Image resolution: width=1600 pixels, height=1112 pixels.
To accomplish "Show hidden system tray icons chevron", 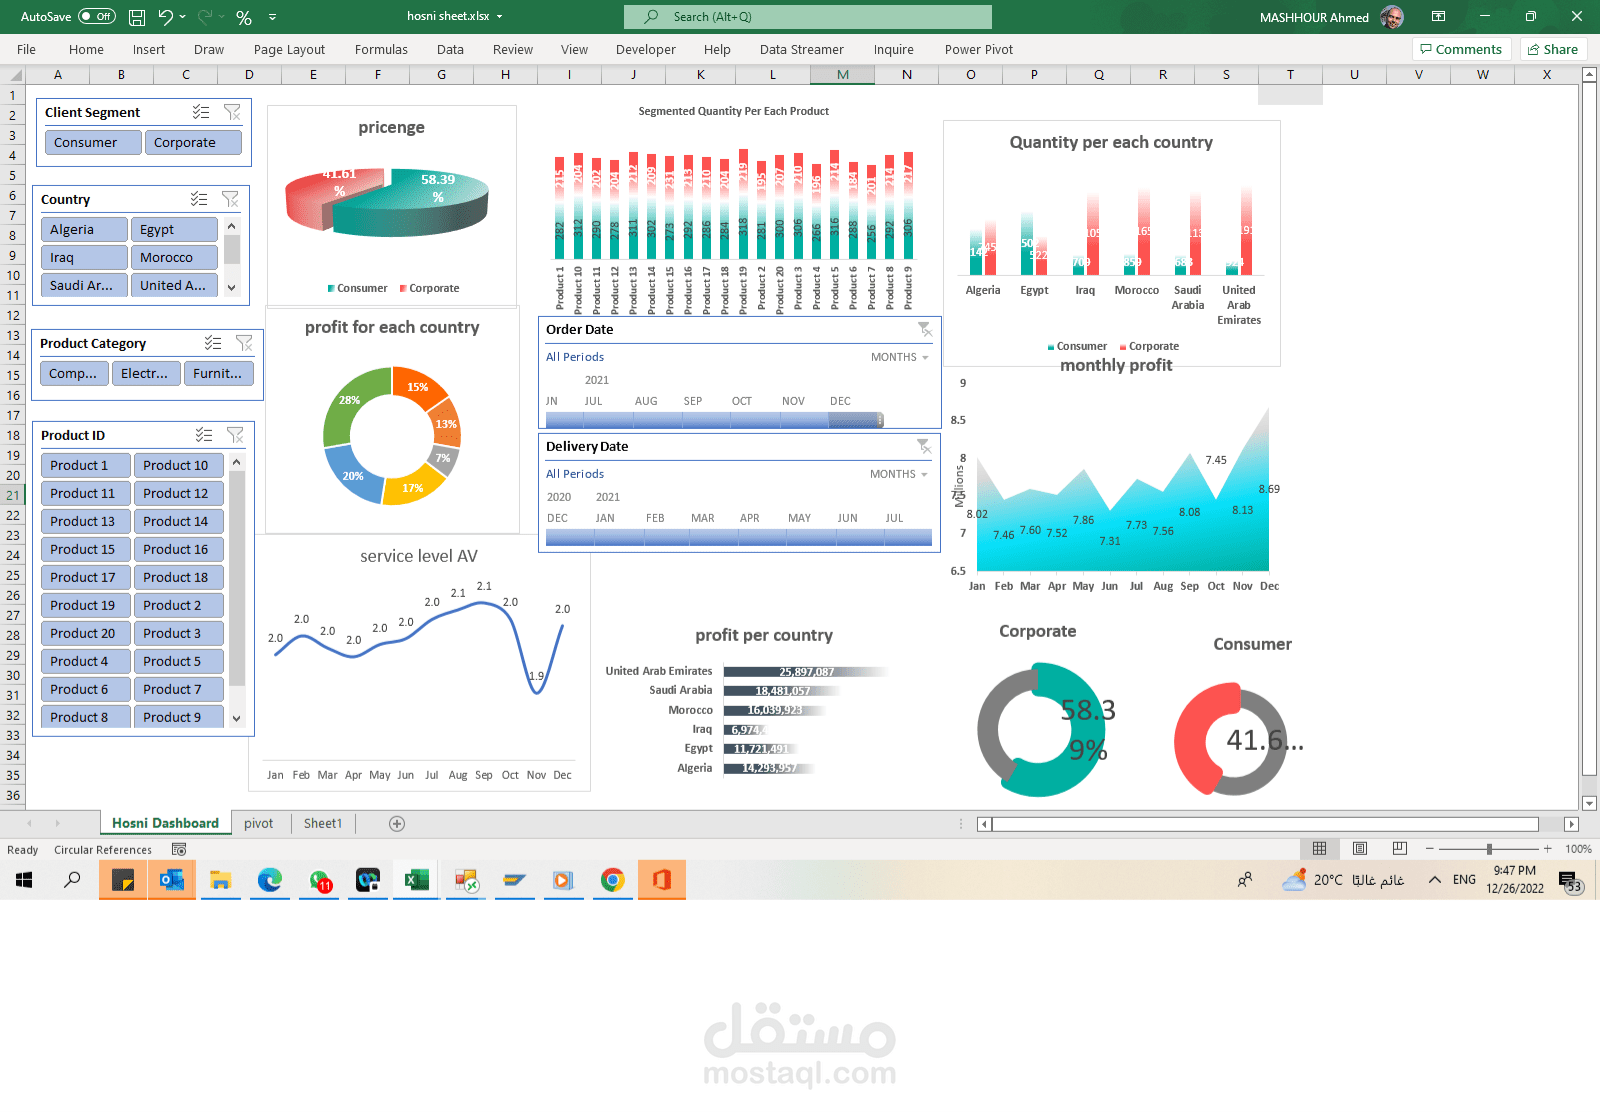I will [x=1434, y=880].
